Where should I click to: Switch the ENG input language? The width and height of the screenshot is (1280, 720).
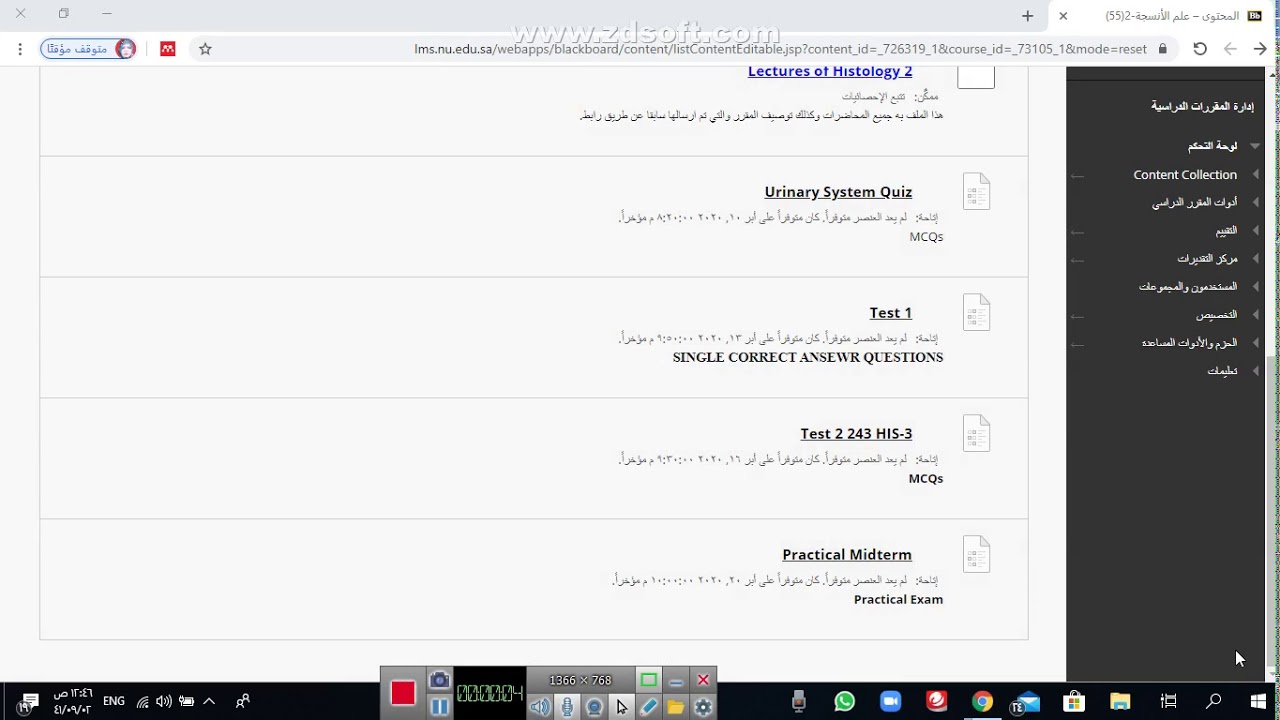114,702
